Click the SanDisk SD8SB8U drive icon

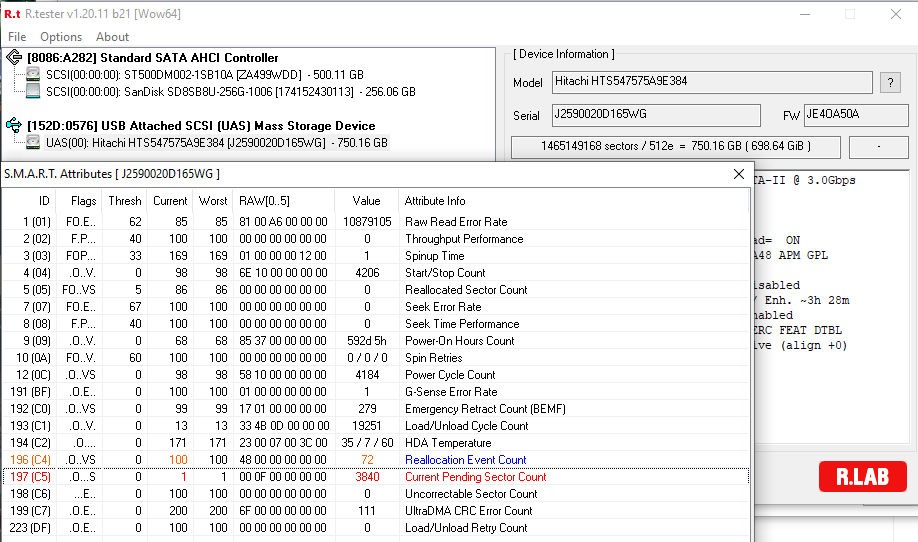33,92
